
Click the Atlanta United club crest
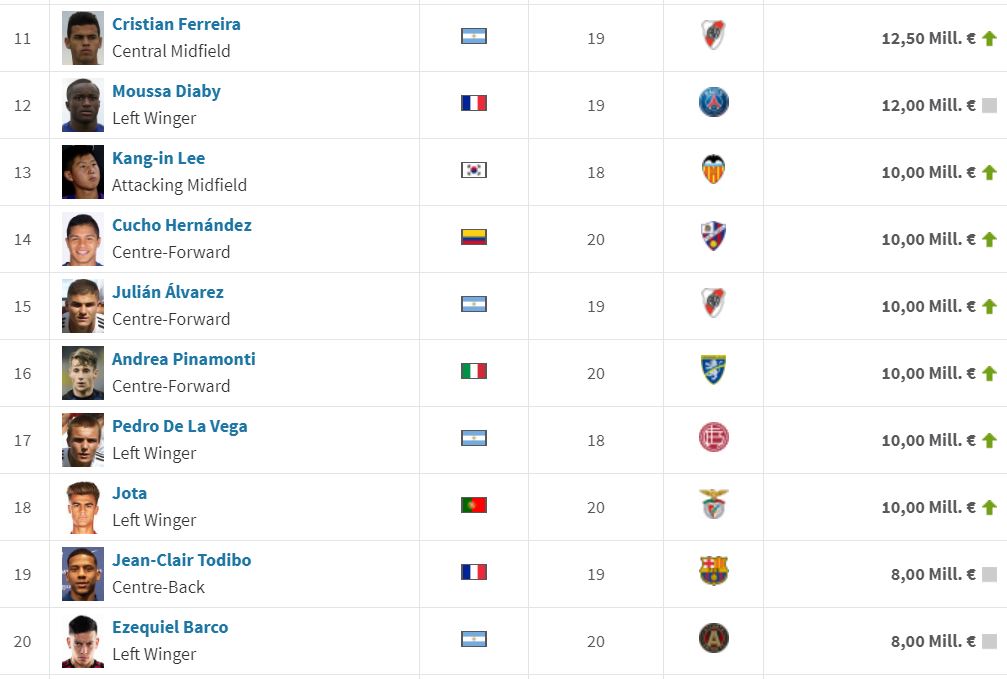713,639
